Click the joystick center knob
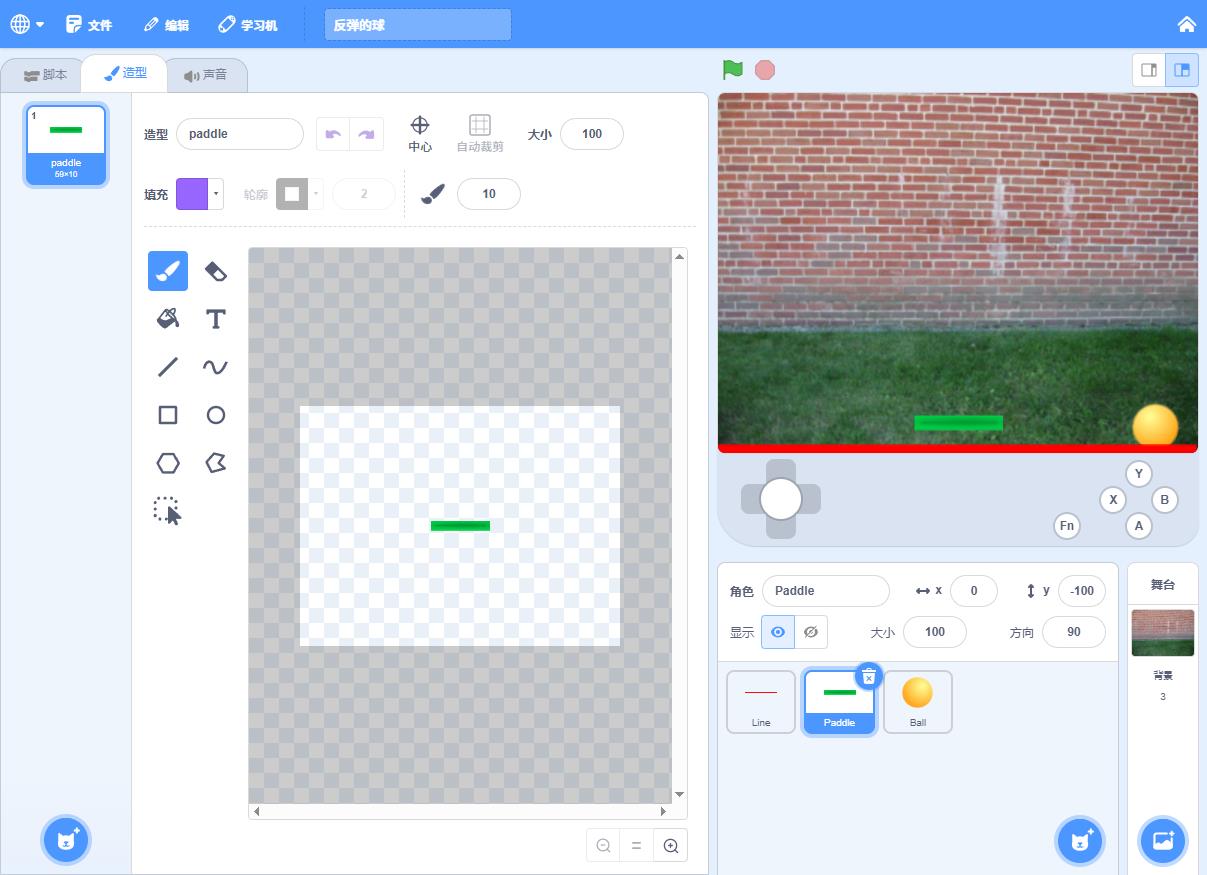This screenshot has height=875, width=1207. 781,499
